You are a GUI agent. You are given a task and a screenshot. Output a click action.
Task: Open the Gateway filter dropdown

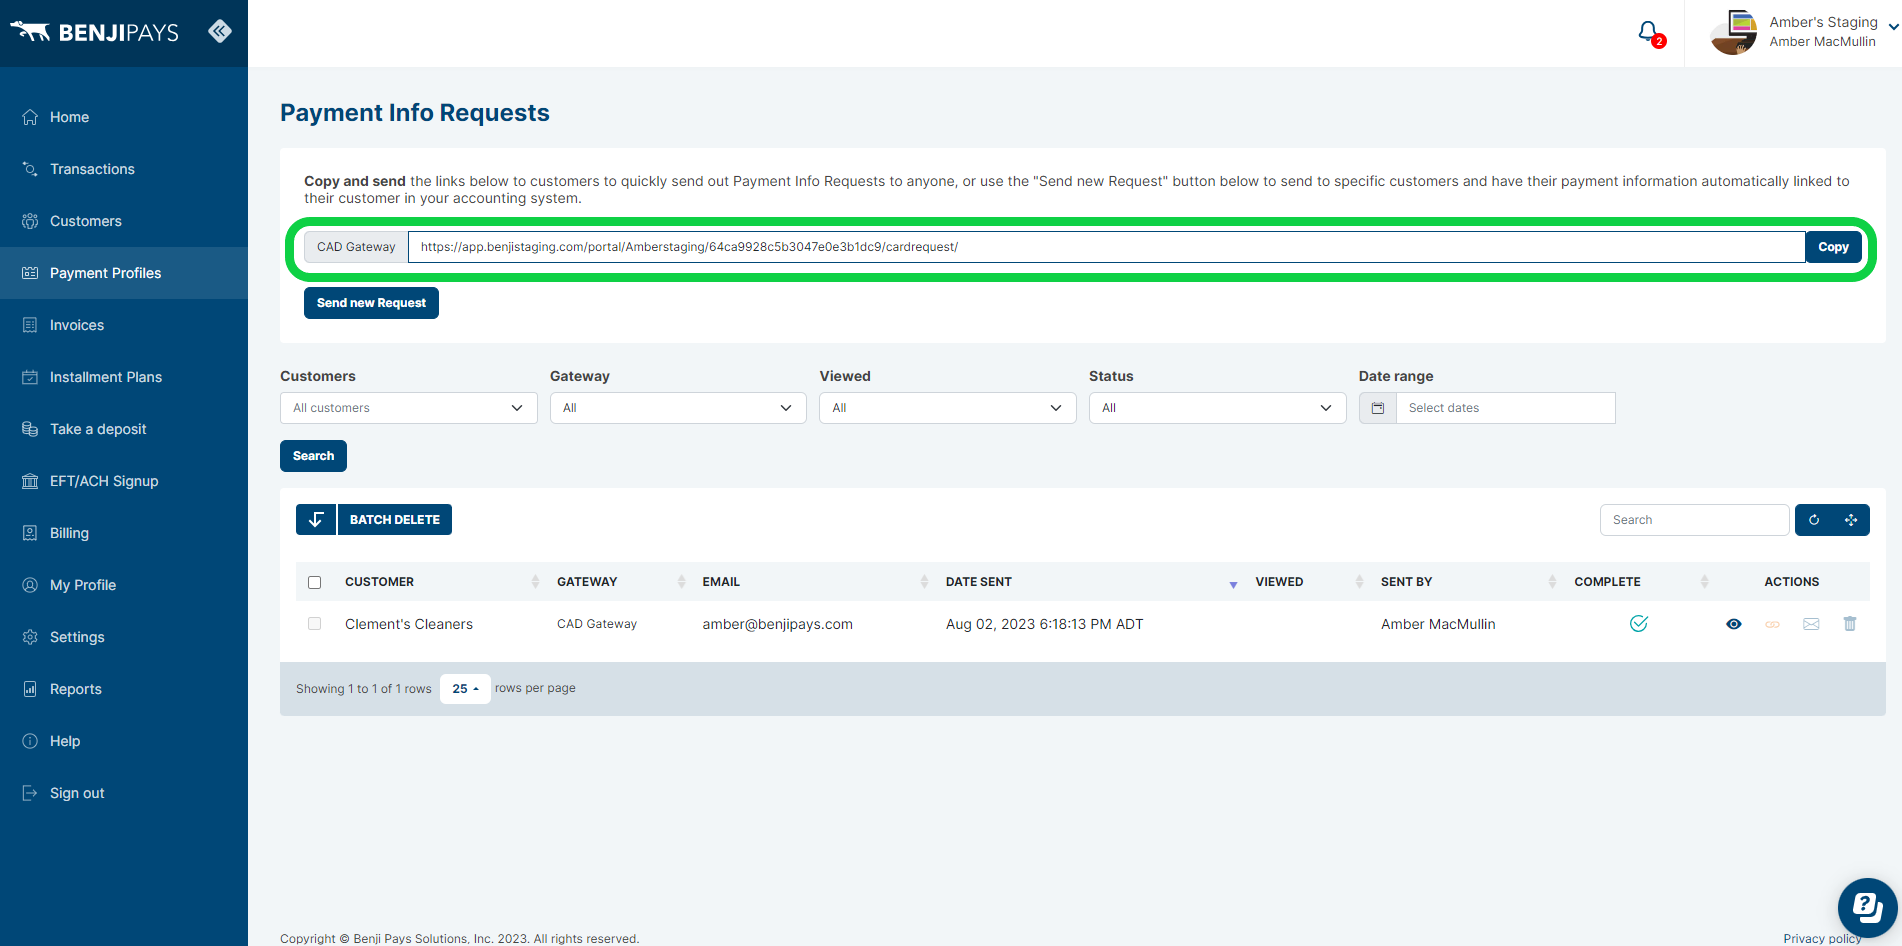tap(678, 408)
